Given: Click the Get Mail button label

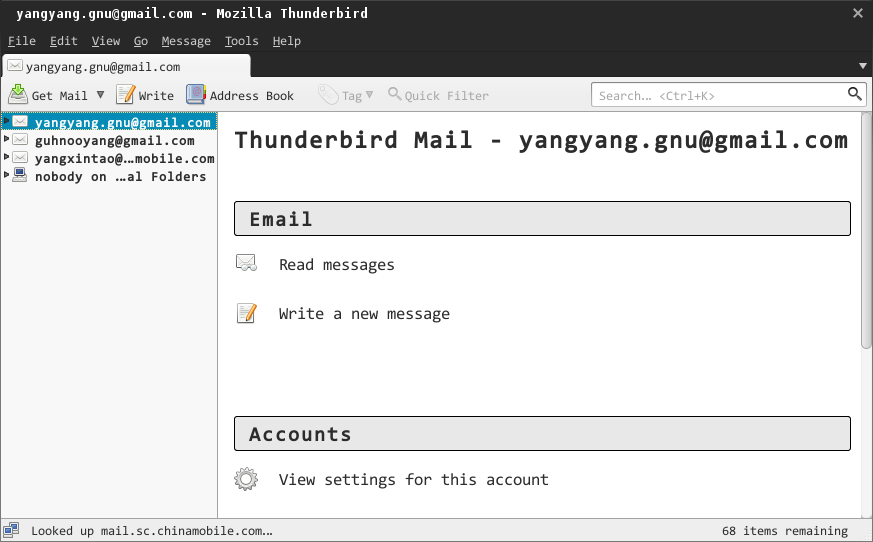Looking at the screenshot, I should pos(60,96).
